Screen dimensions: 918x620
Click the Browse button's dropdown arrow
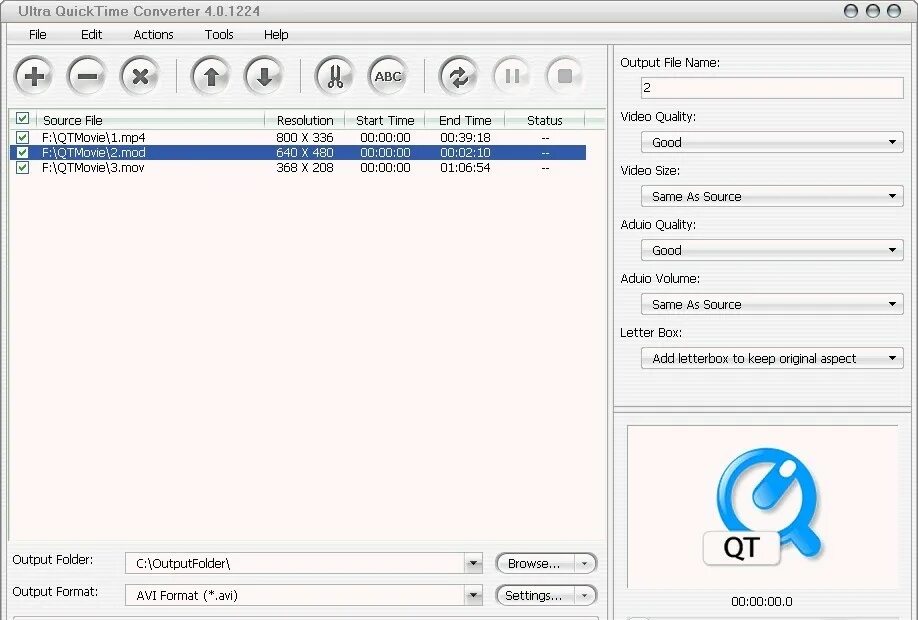584,564
